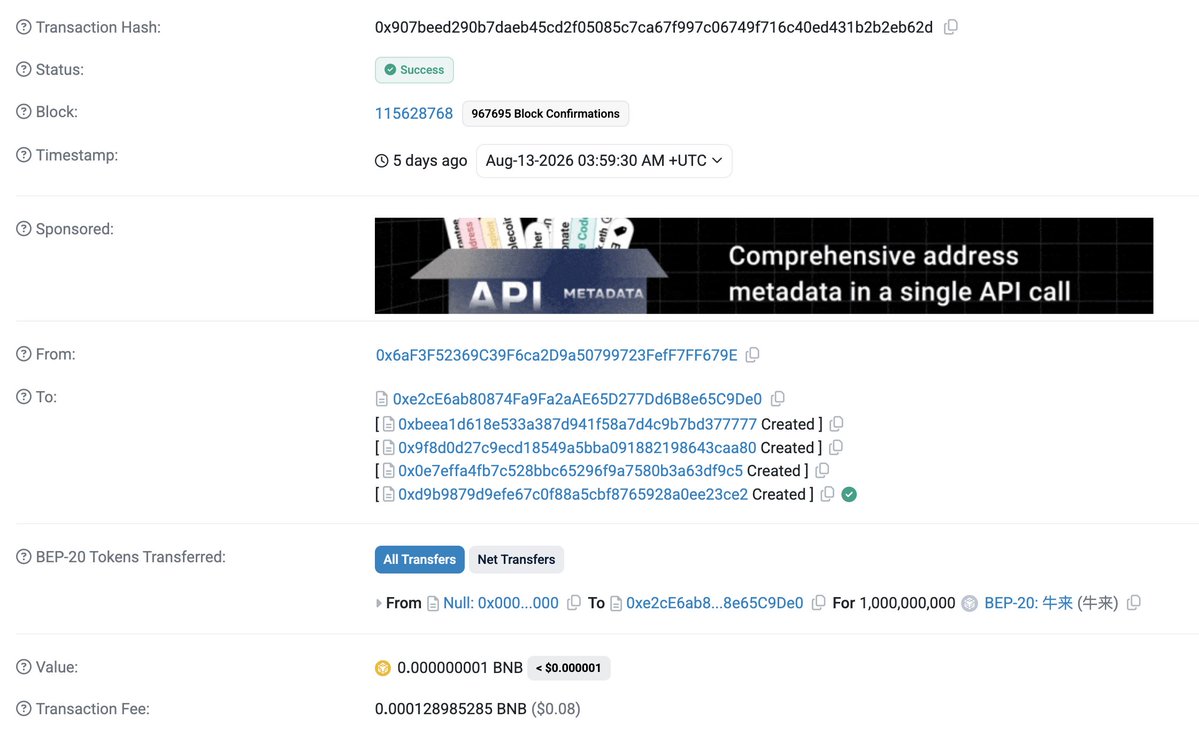Copy created contract 0xbeea1d618e address
The height and width of the screenshot is (734, 1199).
click(x=837, y=424)
